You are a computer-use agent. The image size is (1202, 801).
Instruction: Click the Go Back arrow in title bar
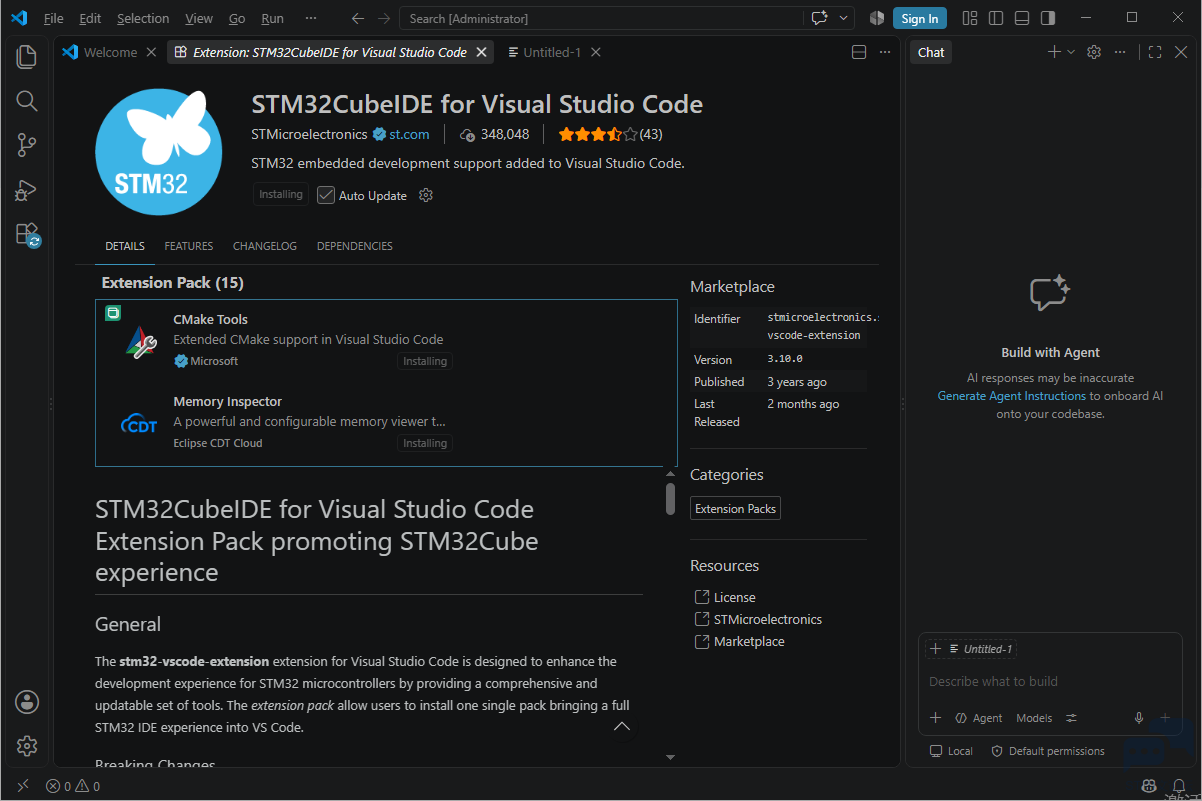point(358,18)
